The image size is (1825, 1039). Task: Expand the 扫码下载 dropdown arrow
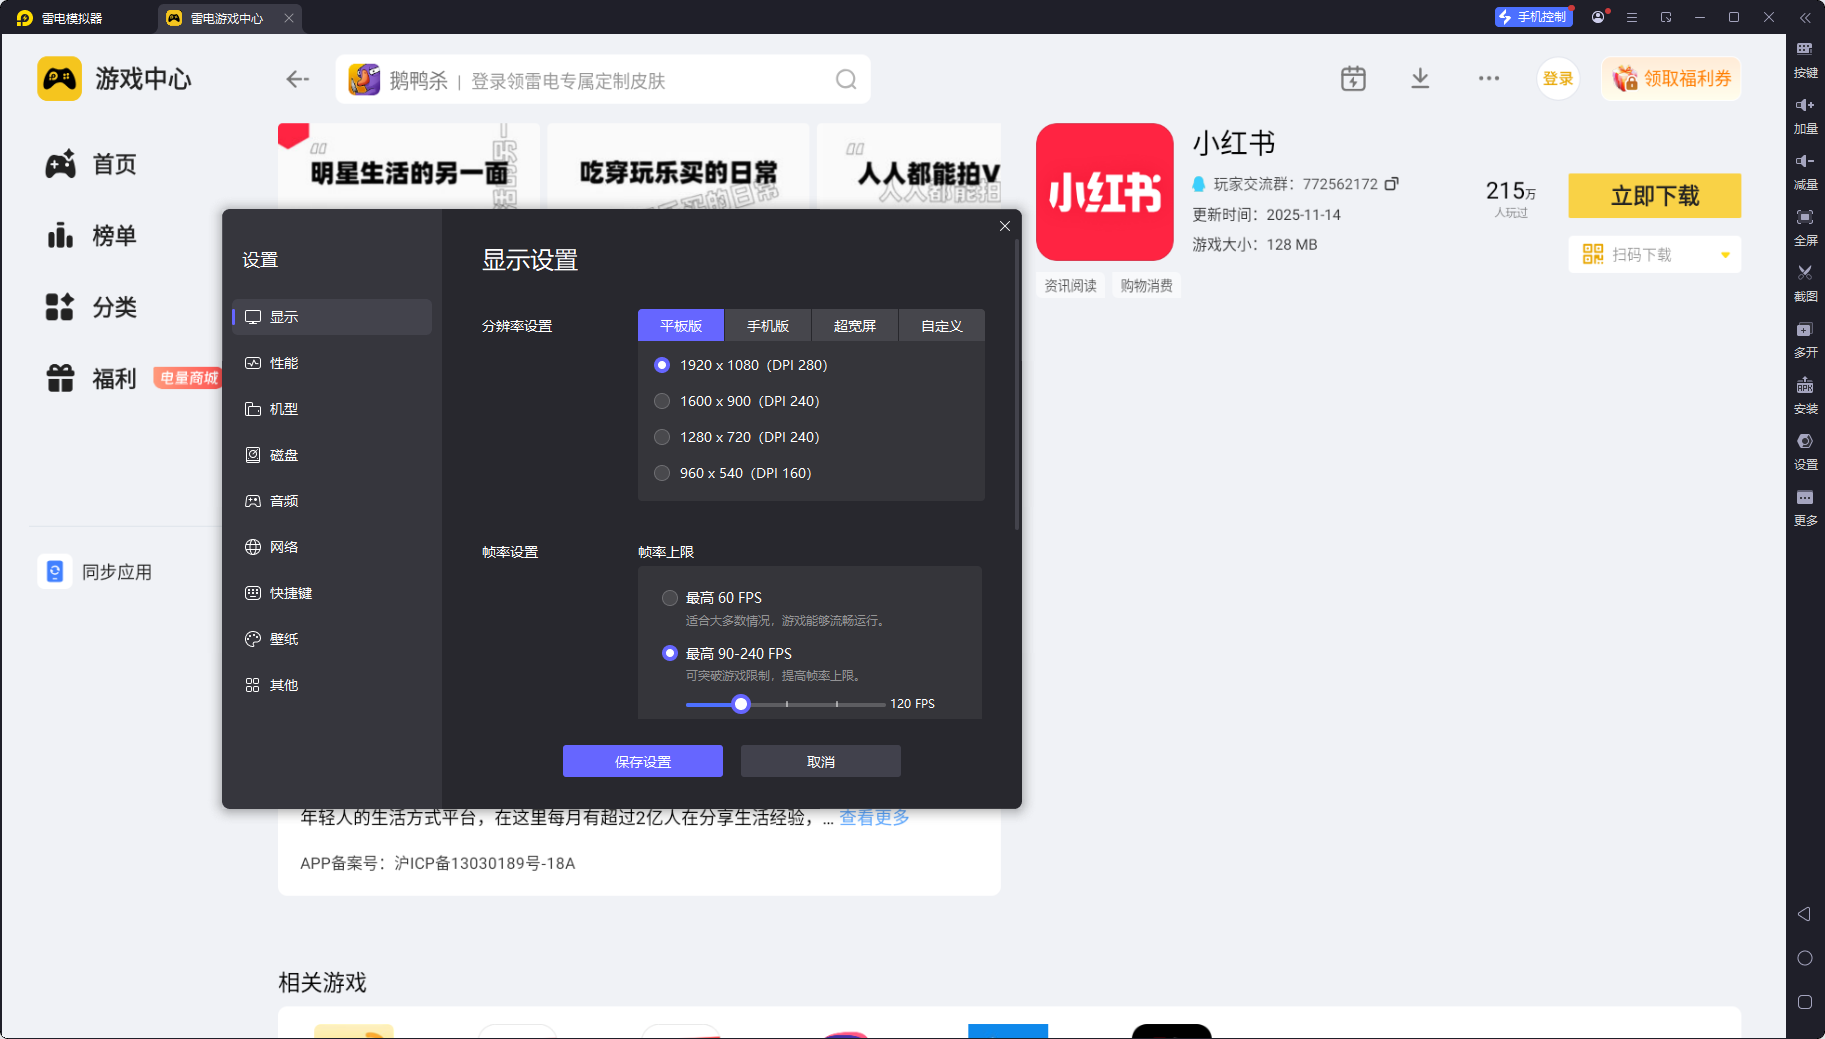[1725, 255]
